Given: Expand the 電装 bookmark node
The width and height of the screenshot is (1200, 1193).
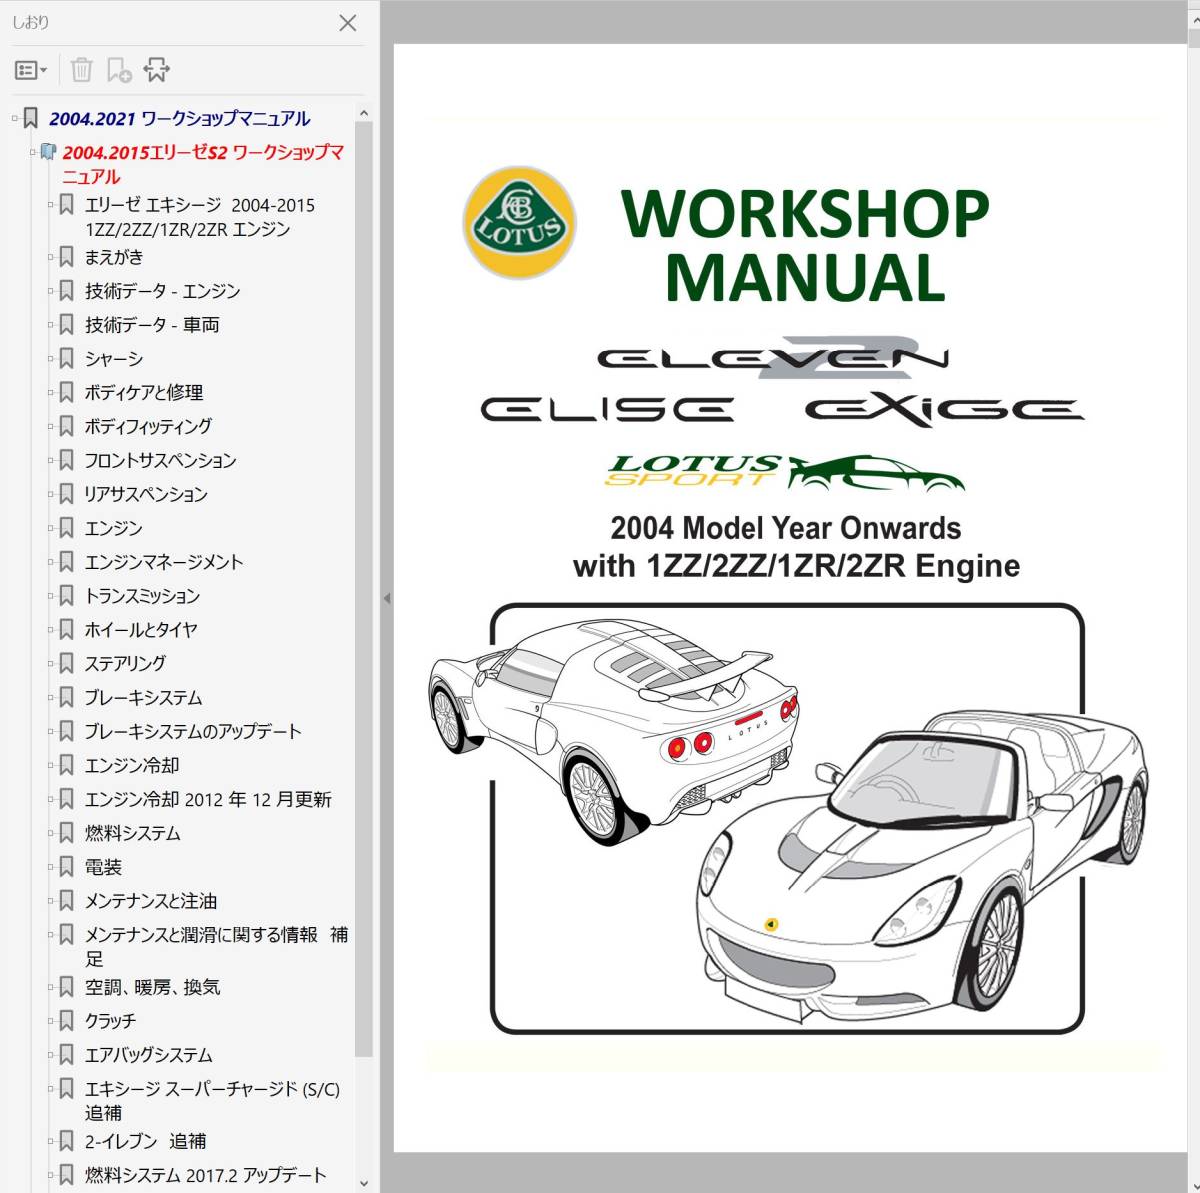Looking at the screenshot, I should tap(50, 867).
